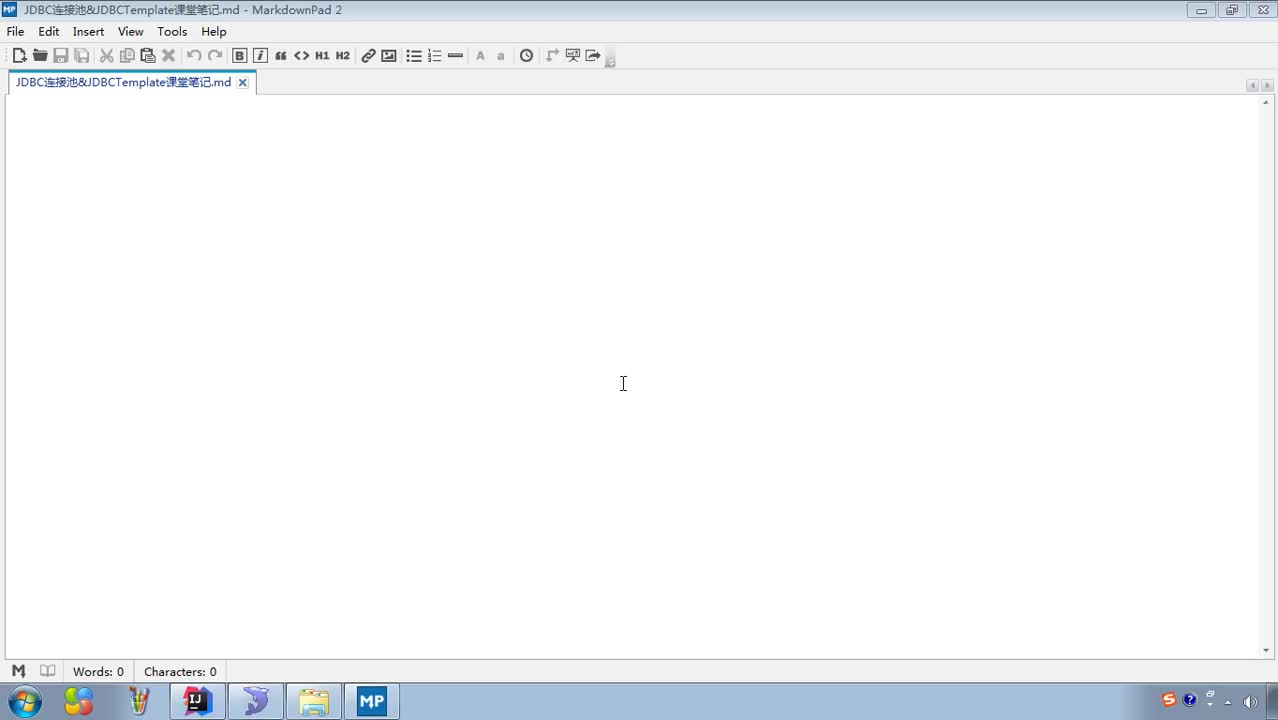Click the Save All toolbar icon
The image size is (1278, 720).
point(82,56)
